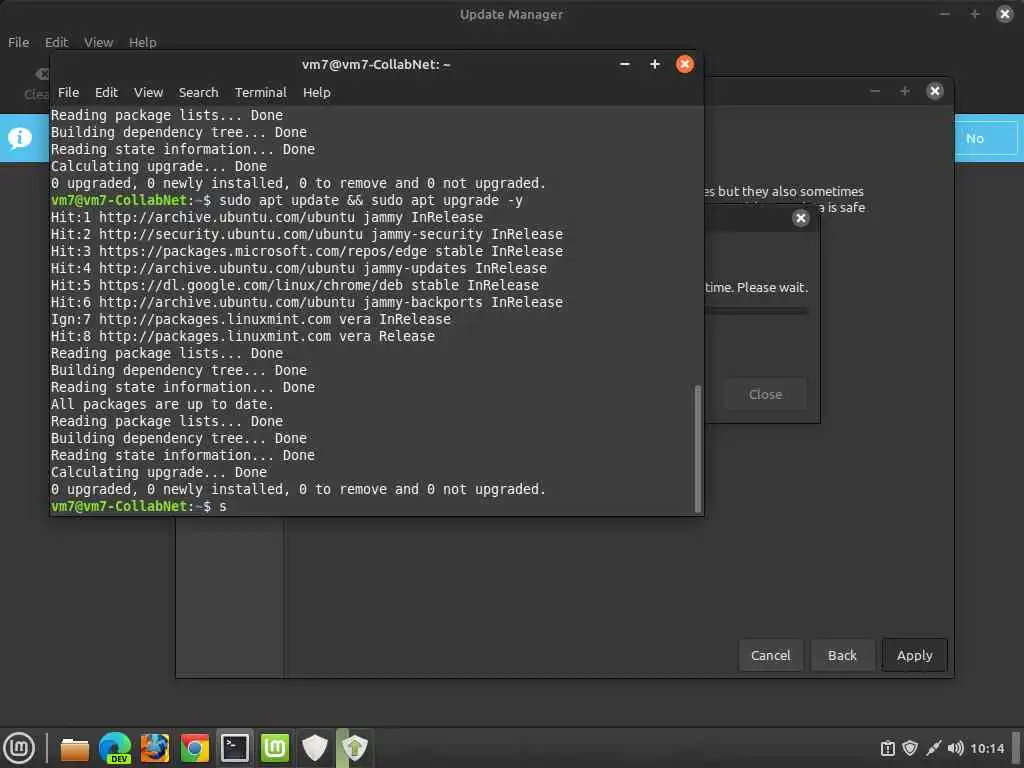Click the terminal title 'vm7@vm7-CollabNet: ~'

point(376,64)
